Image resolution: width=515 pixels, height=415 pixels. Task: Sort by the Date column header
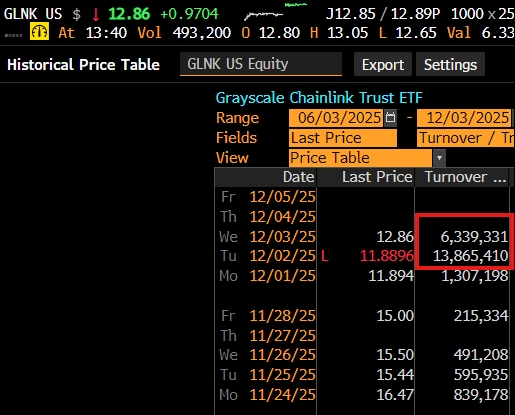click(x=266, y=177)
